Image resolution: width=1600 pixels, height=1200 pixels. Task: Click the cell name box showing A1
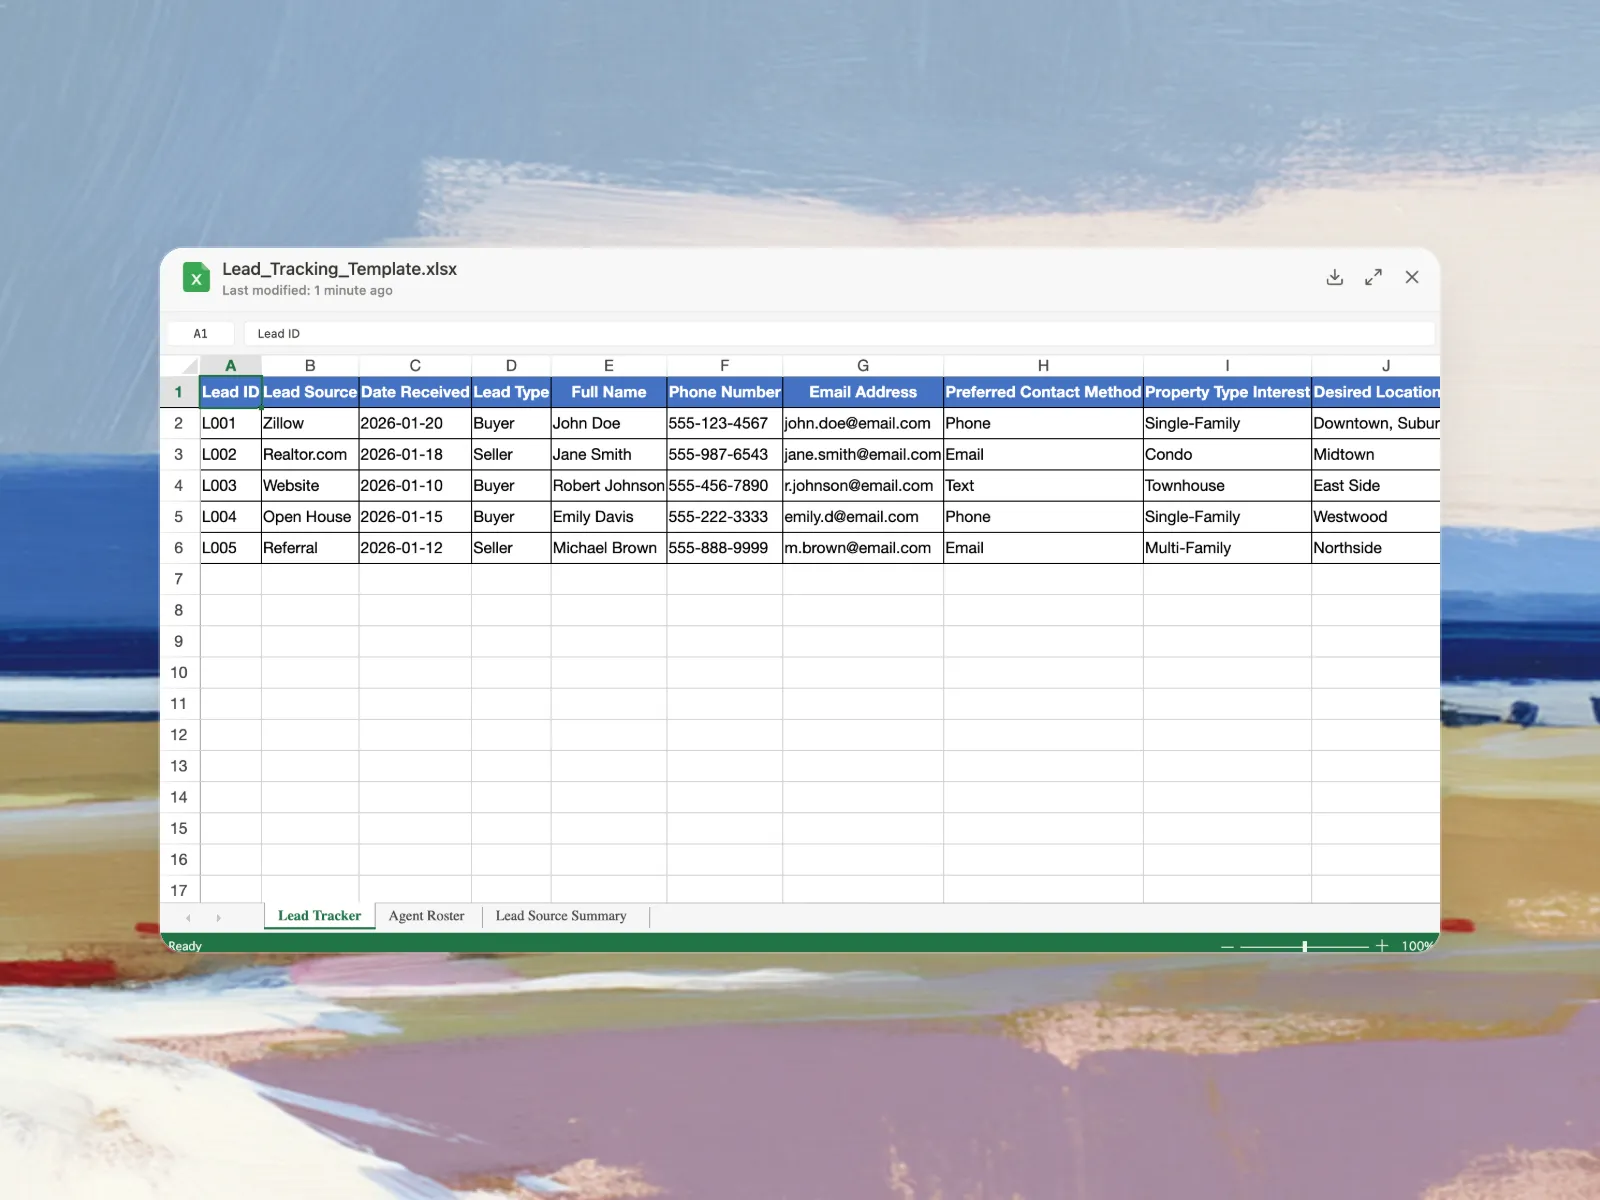click(201, 334)
